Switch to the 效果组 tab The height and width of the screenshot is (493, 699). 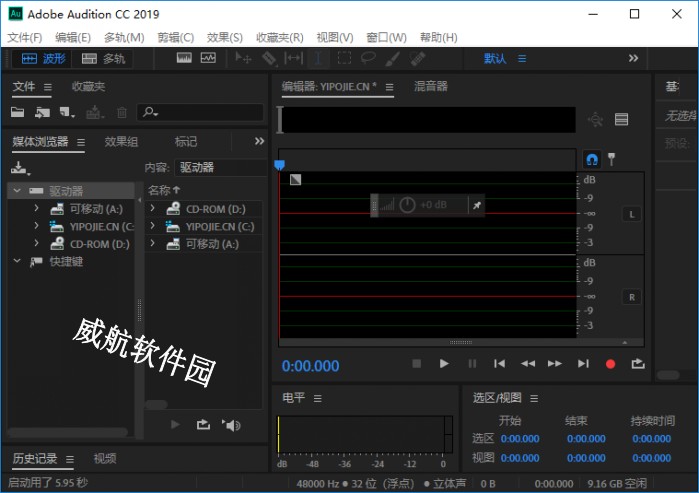click(121, 142)
